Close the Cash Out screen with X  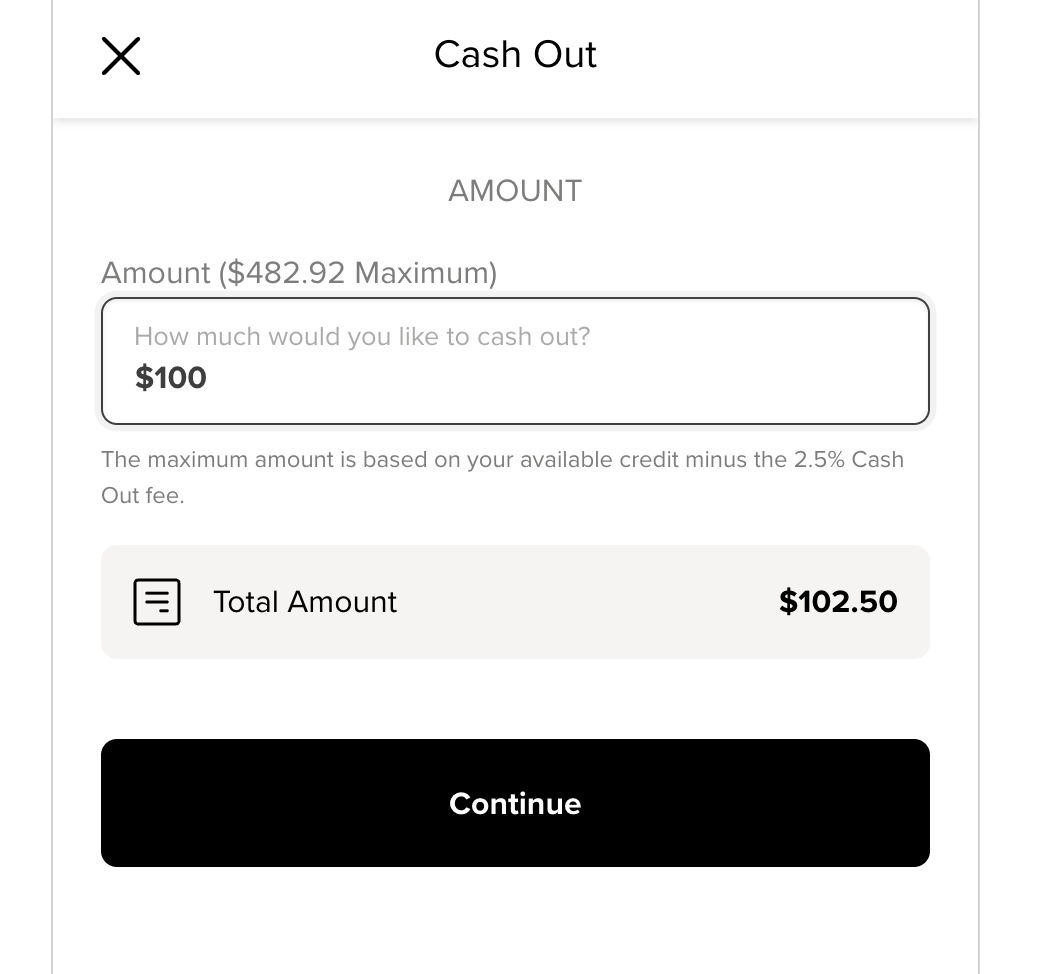121,56
